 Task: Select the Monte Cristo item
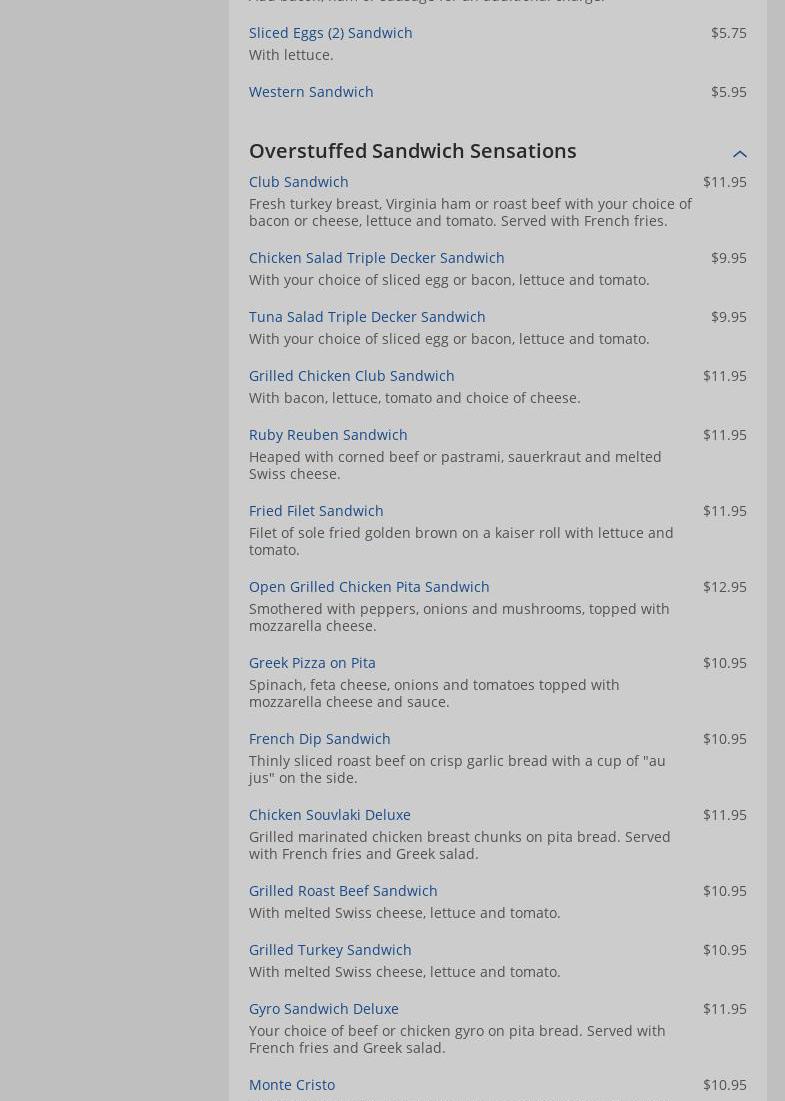click(291, 1085)
